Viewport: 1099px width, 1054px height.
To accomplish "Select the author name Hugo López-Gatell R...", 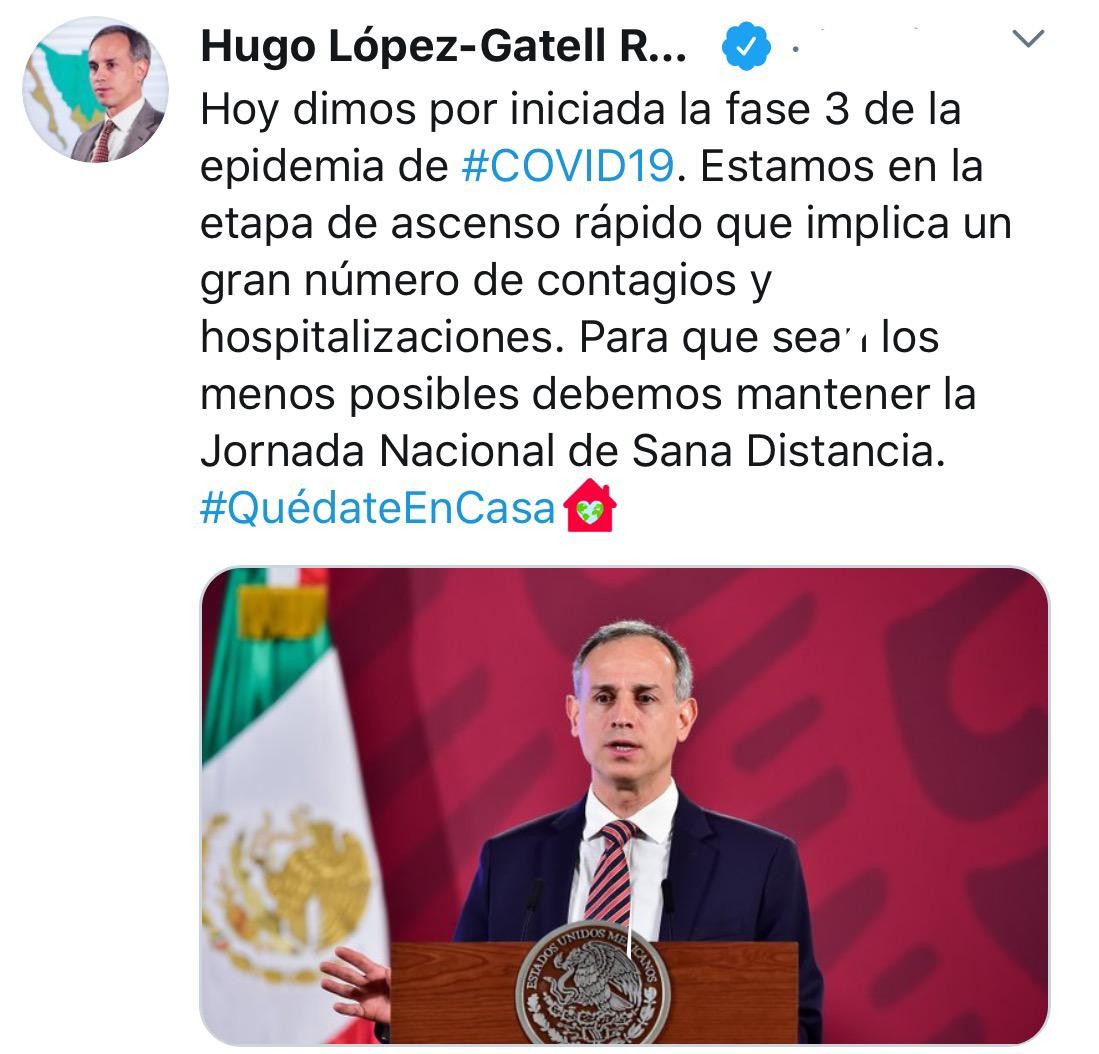I will [444, 47].
